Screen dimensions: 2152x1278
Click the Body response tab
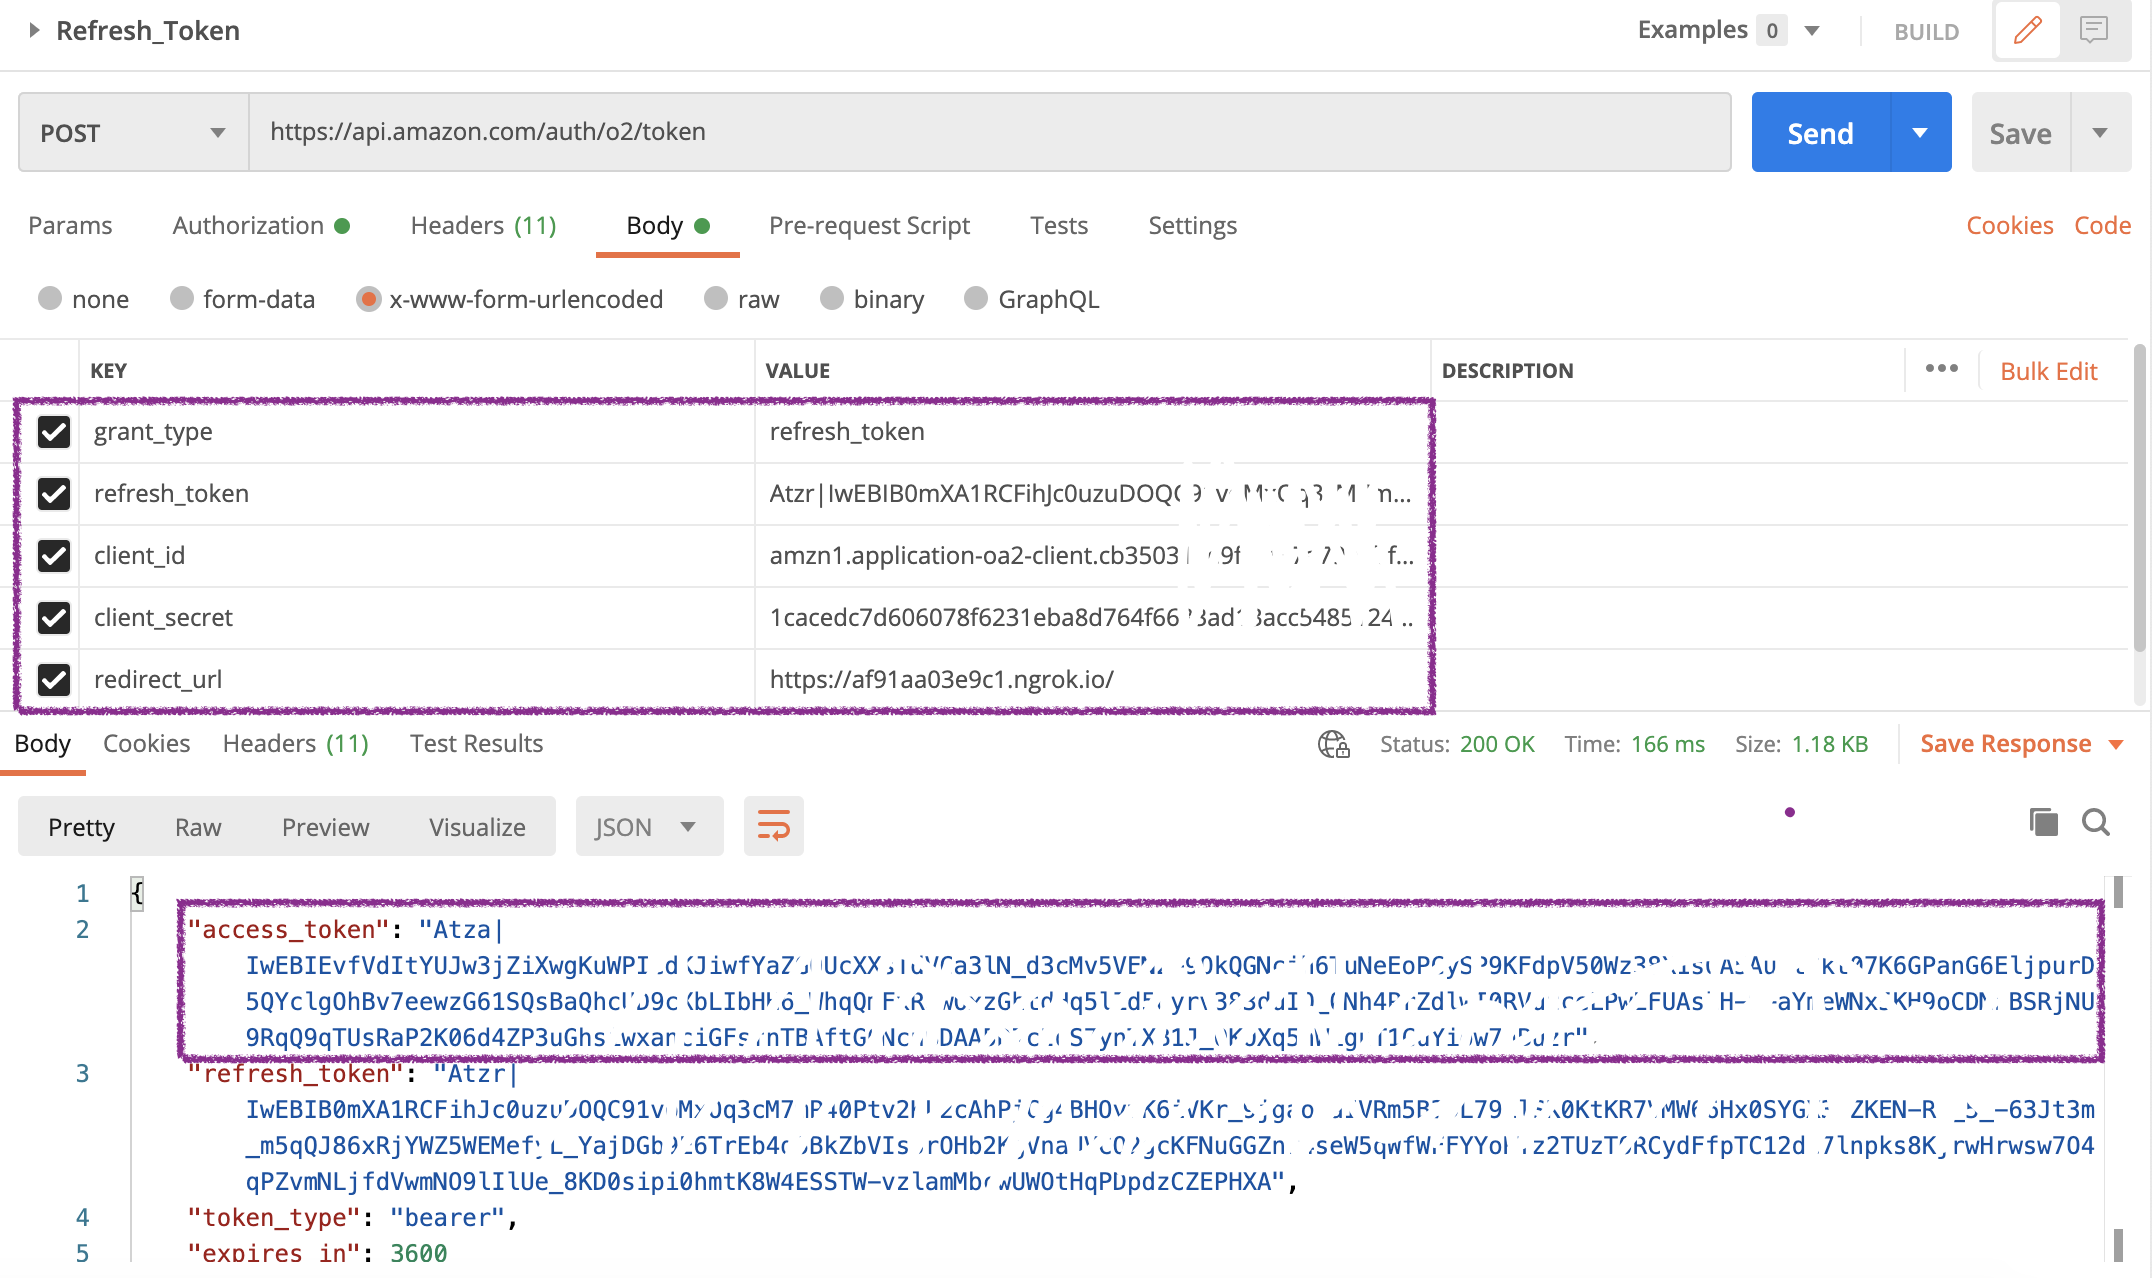click(42, 743)
